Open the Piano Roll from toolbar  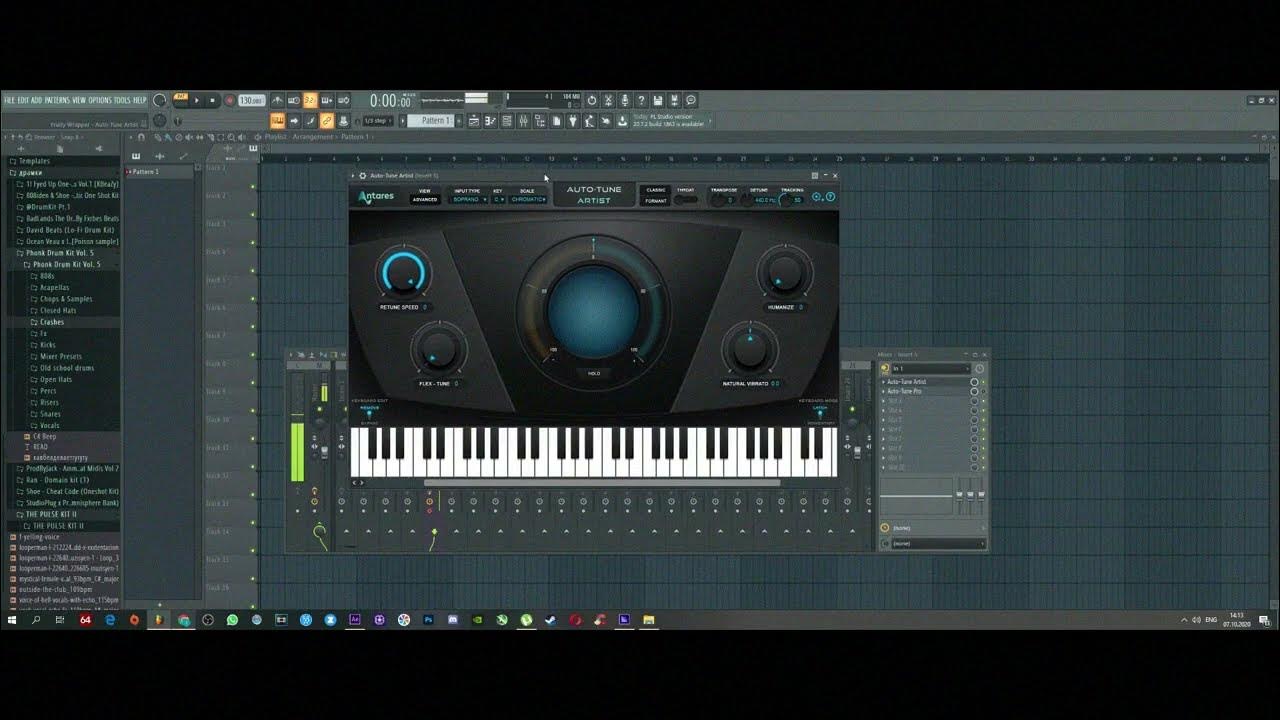489,120
